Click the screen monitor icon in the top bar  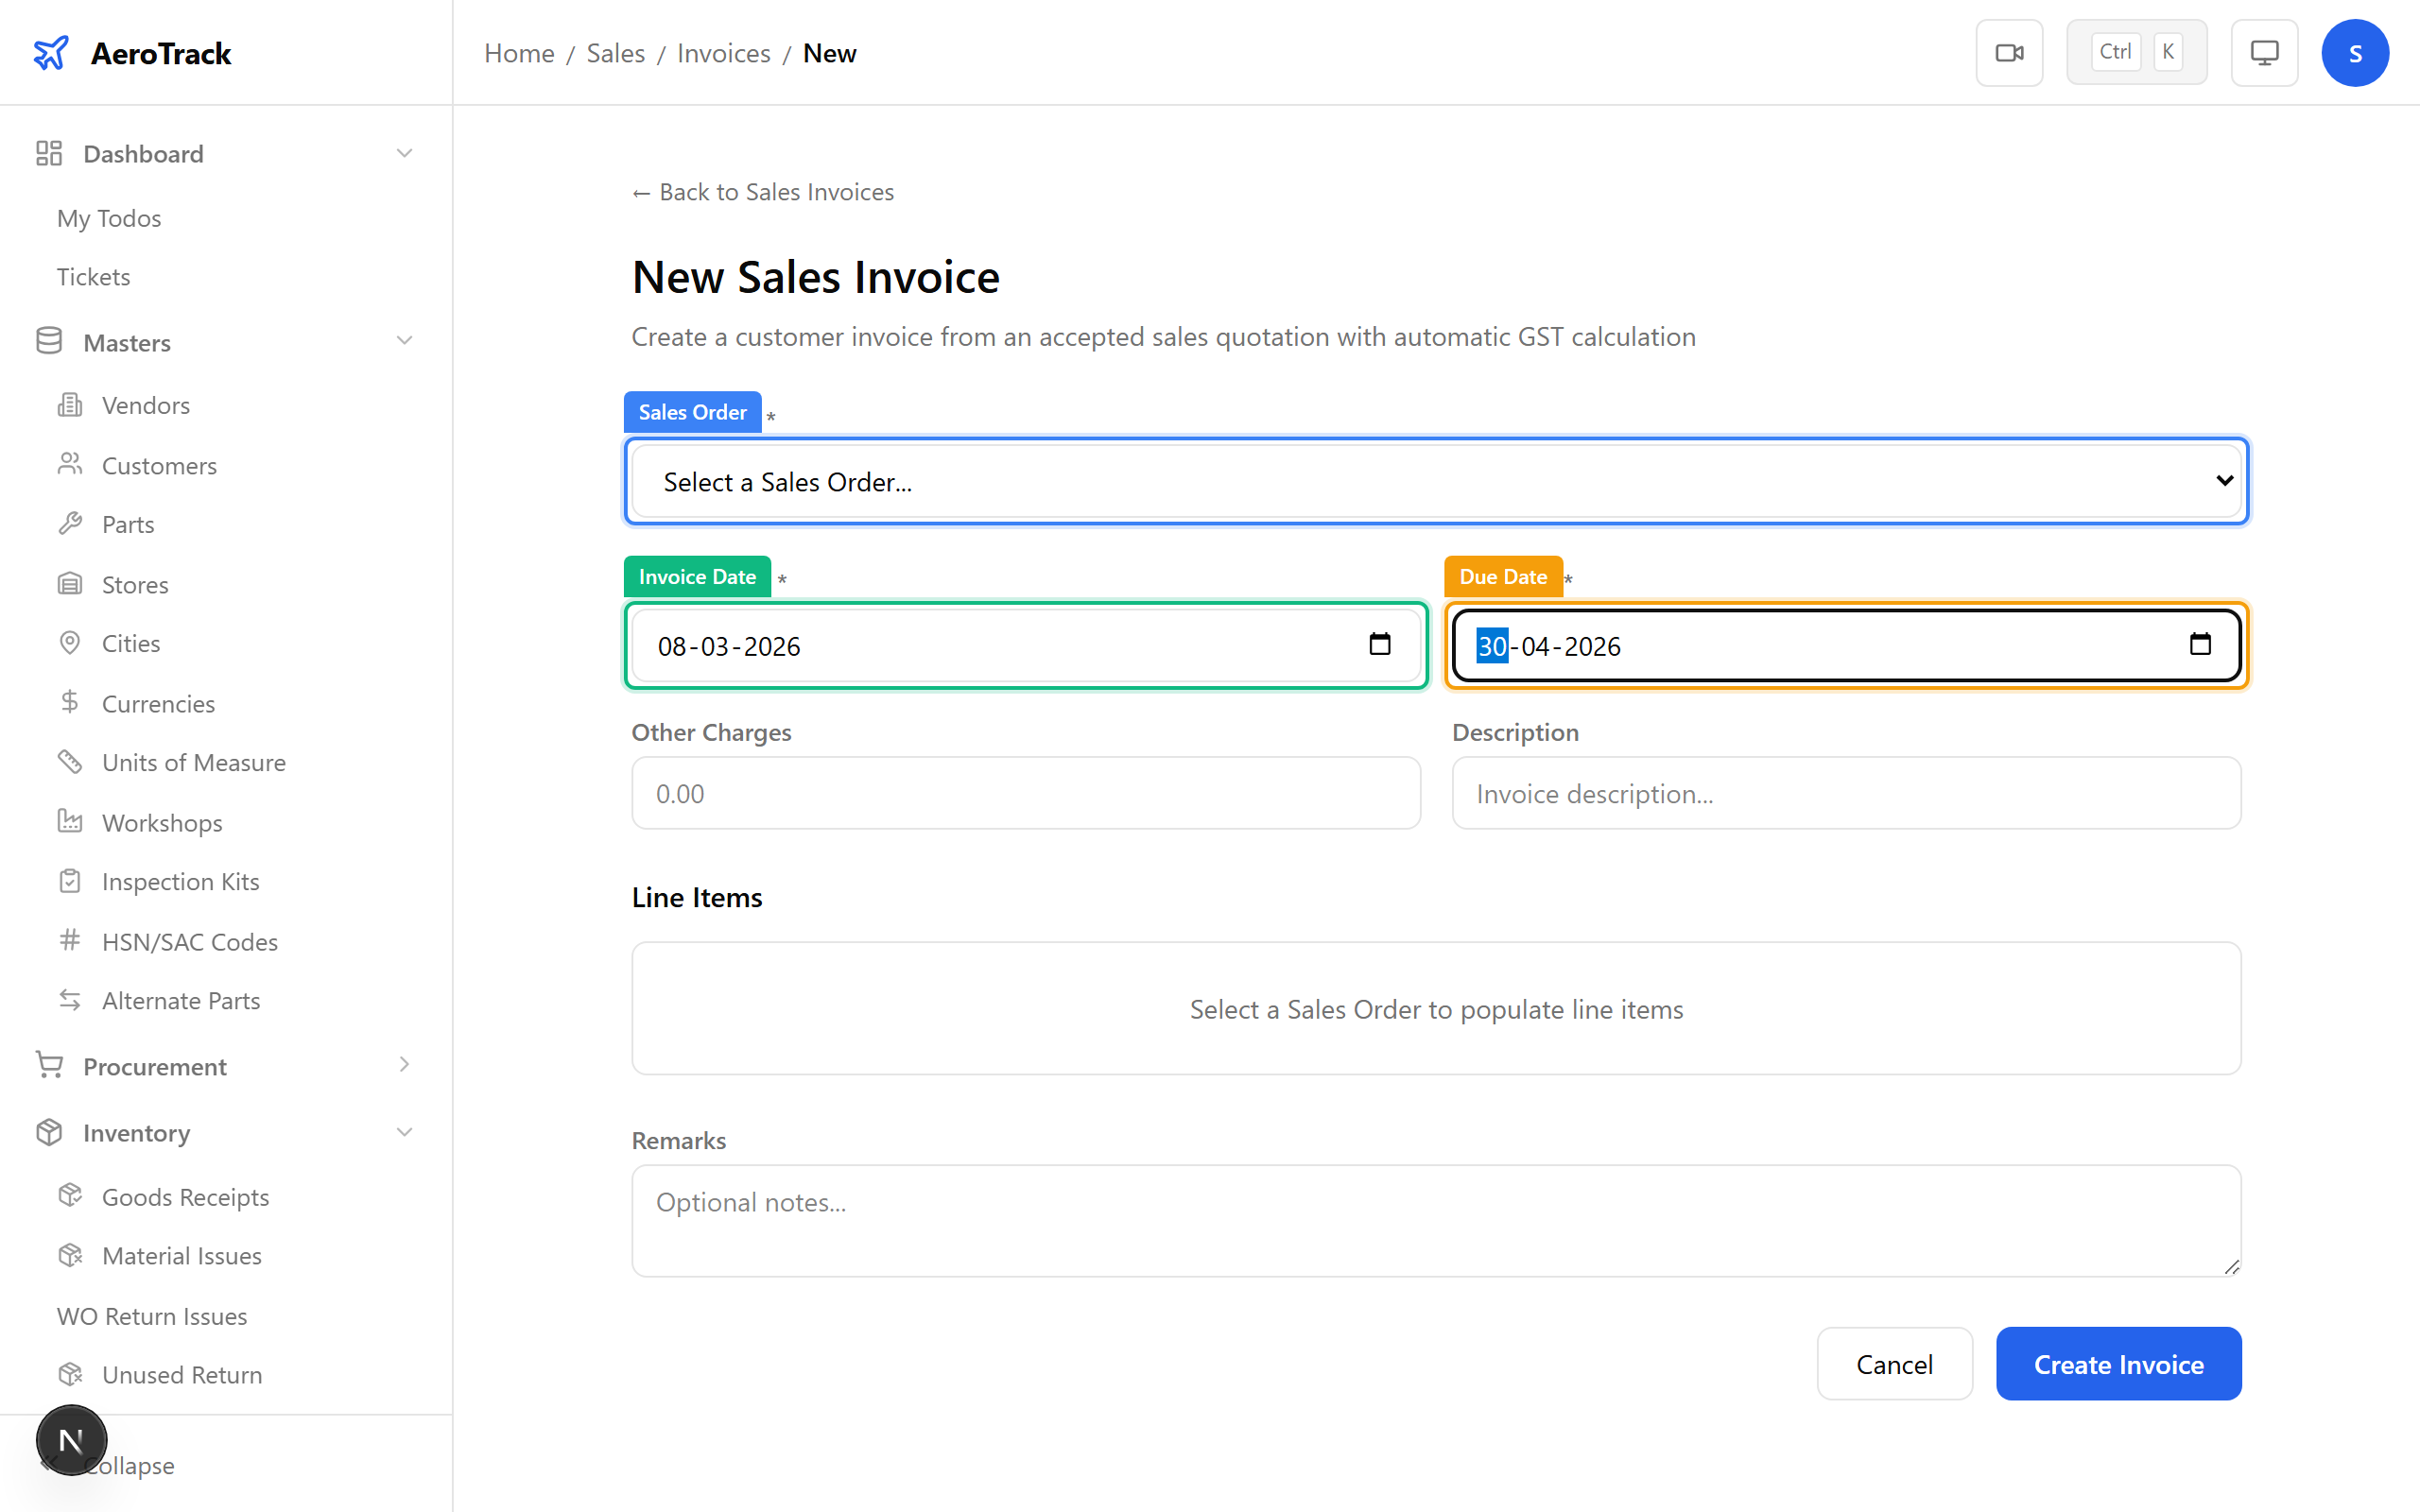click(x=2263, y=52)
